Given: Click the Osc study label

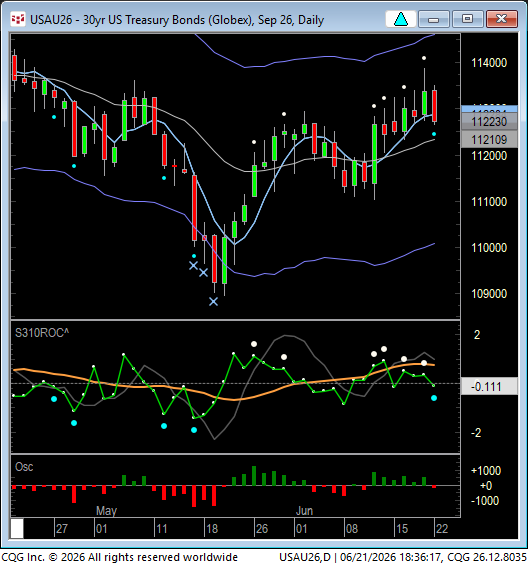Looking at the screenshot, I should point(24,467).
